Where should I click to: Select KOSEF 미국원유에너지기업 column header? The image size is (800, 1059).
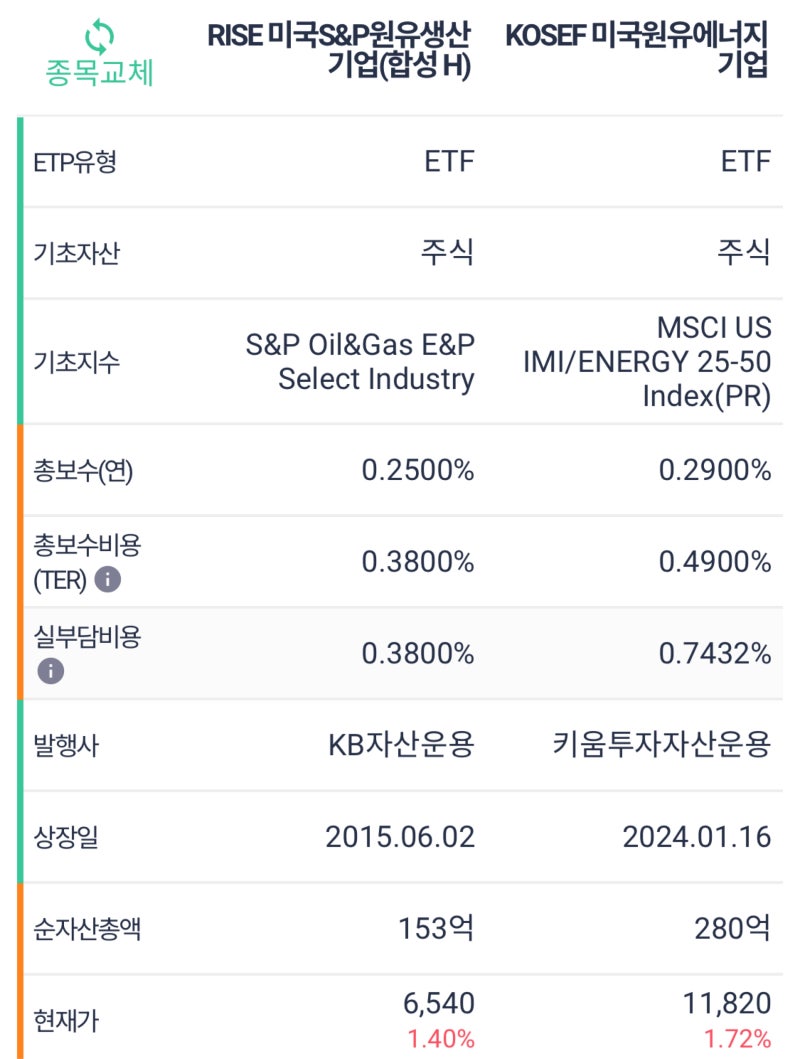click(638, 50)
